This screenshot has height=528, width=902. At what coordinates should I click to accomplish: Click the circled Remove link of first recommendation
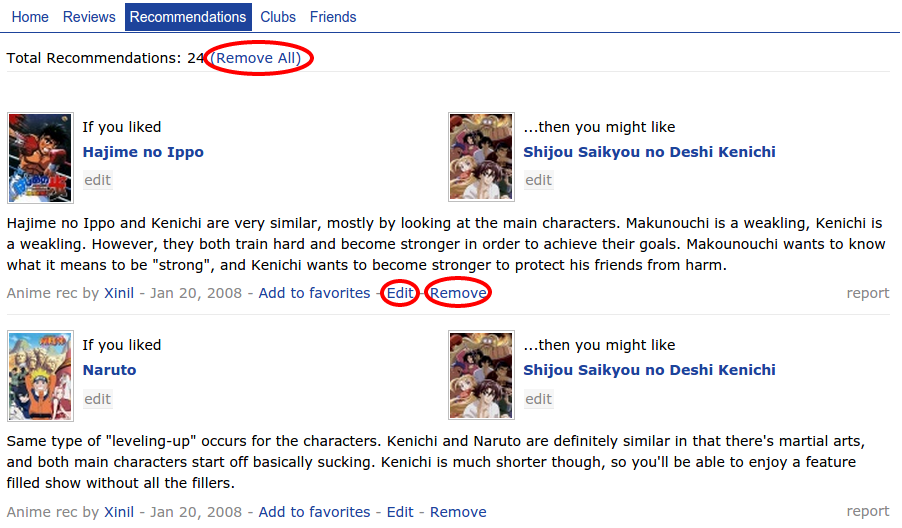pyautogui.click(x=458, y=293)
